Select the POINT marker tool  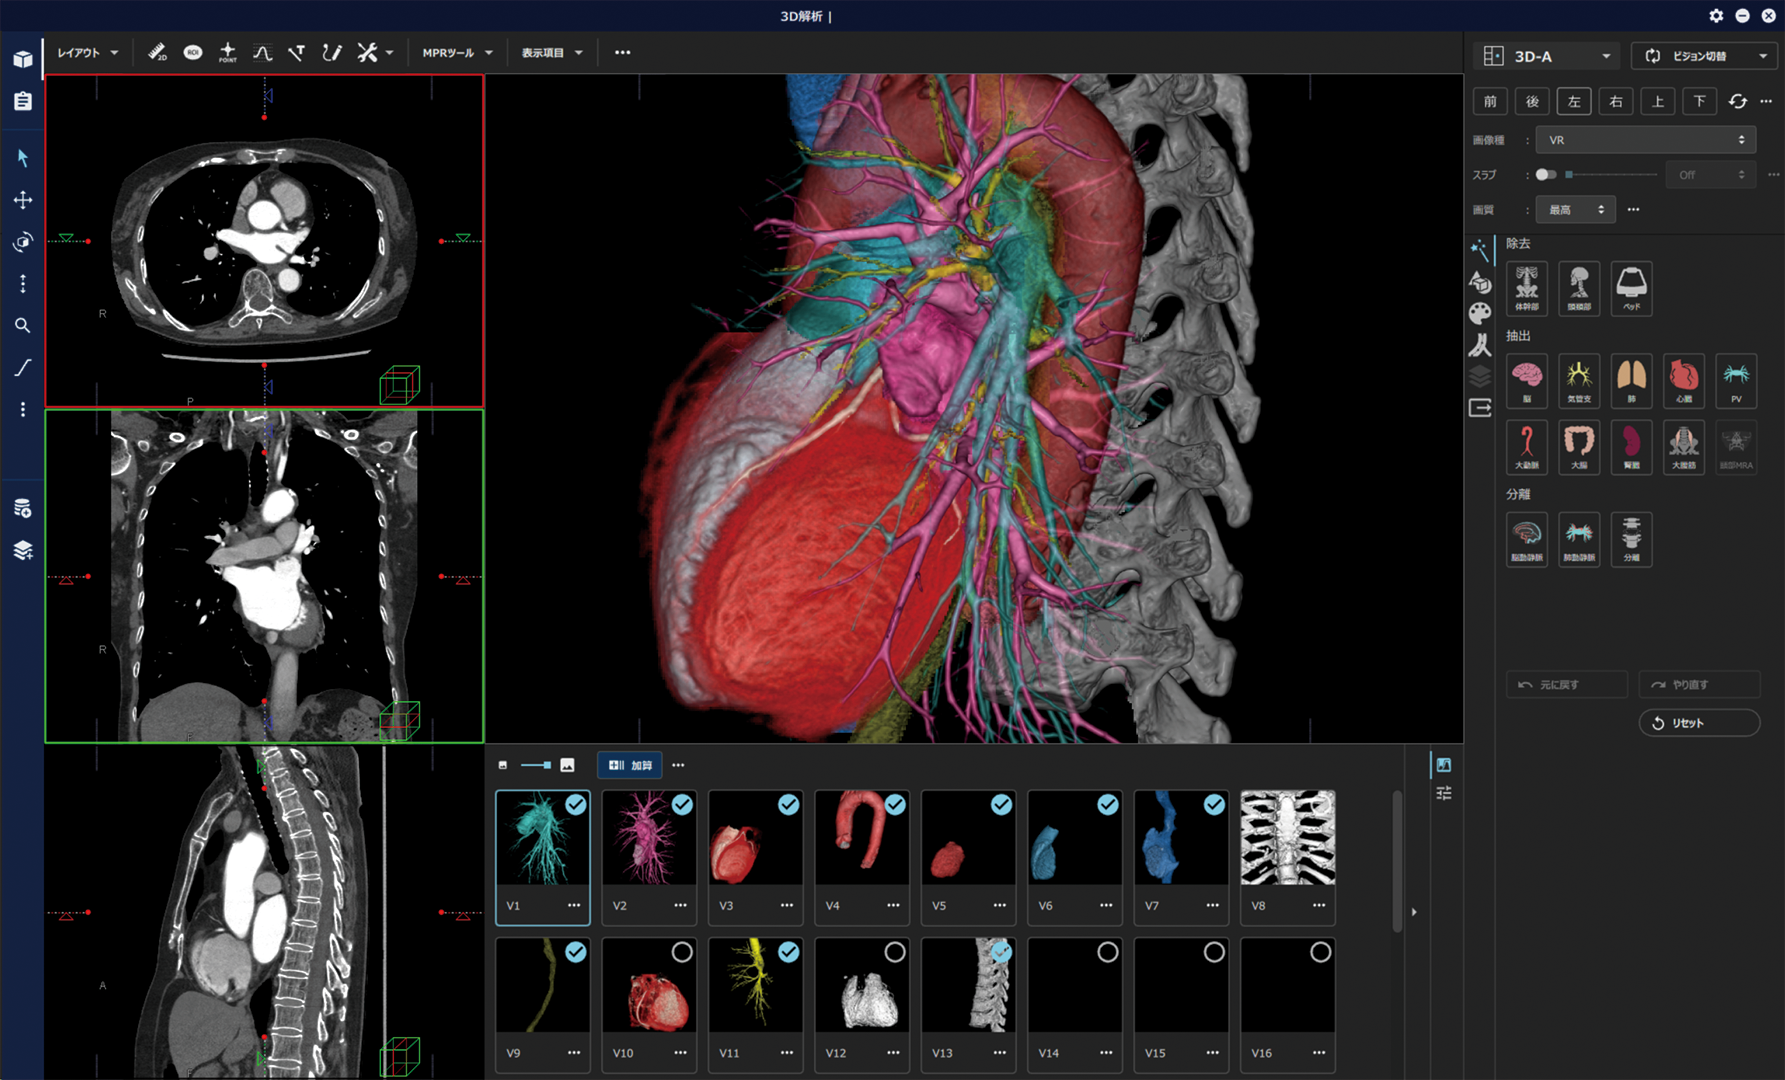coord(228,53)
